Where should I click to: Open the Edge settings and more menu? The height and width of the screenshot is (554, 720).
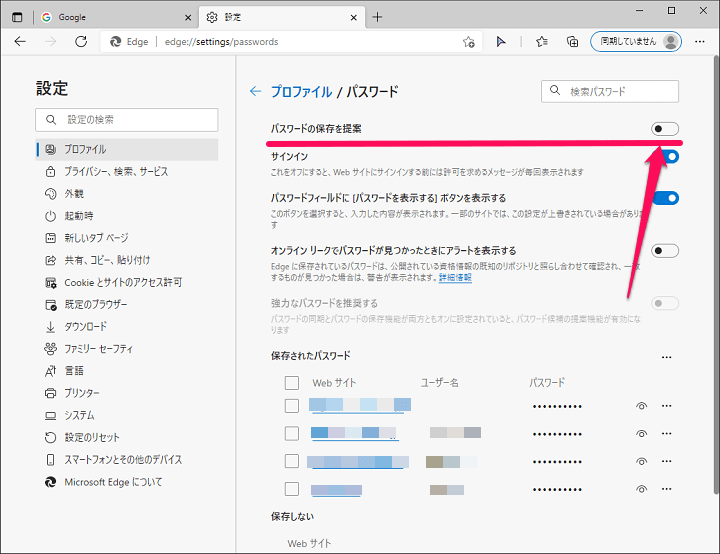[700, 42]
